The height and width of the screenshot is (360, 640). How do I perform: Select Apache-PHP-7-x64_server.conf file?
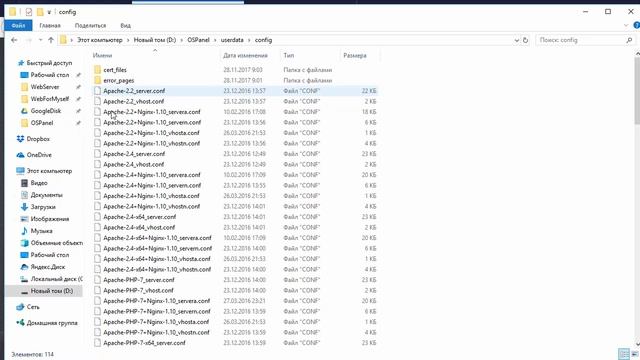tap(144, 343)
